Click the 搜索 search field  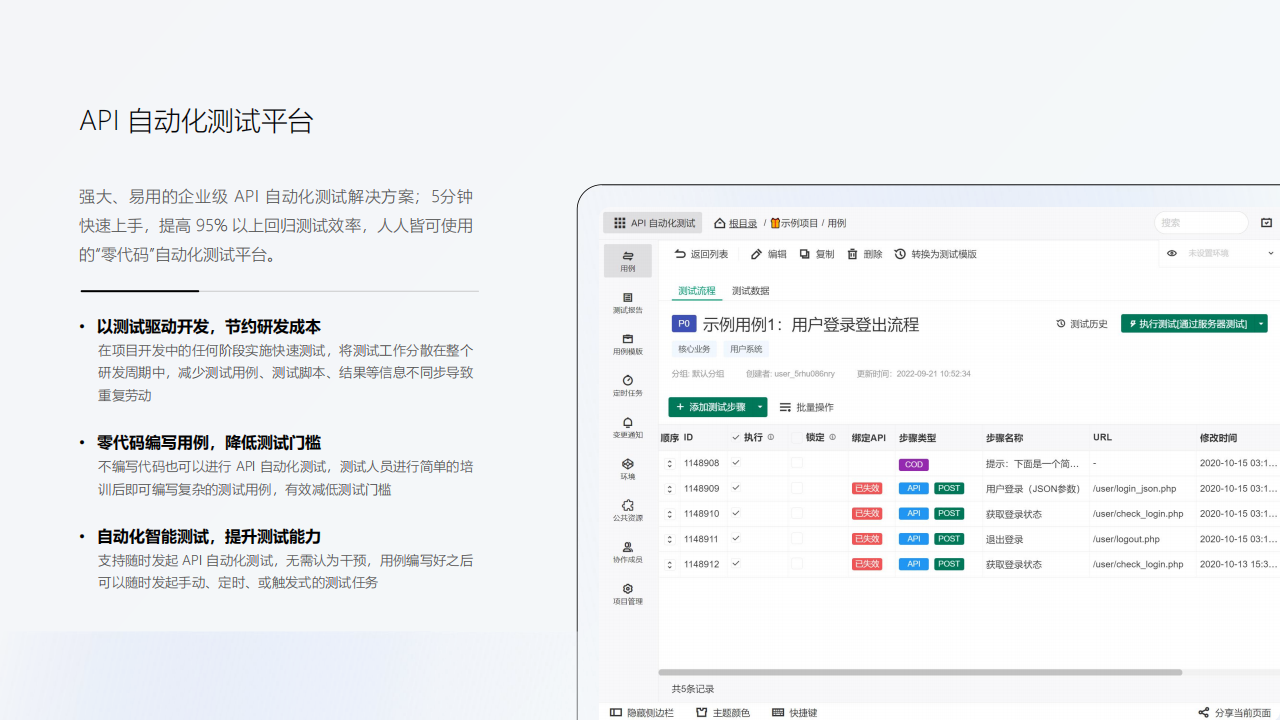coord(1200,223)
